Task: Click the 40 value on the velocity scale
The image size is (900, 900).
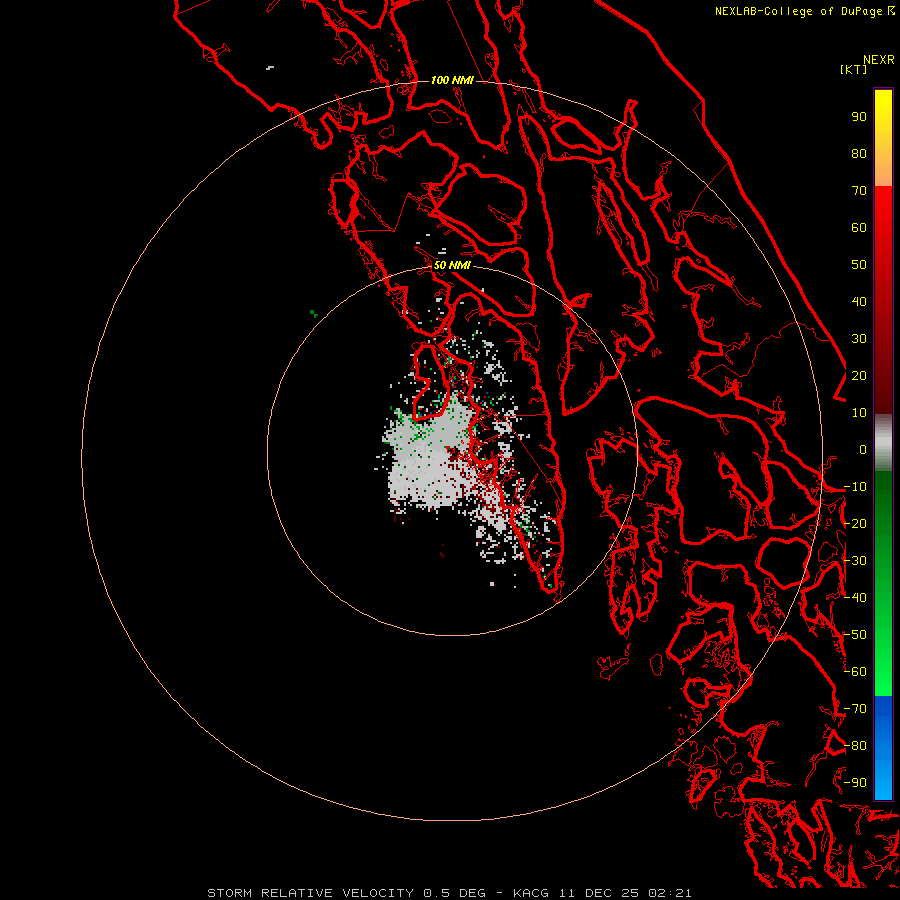Action: click(x=859, y=301)
